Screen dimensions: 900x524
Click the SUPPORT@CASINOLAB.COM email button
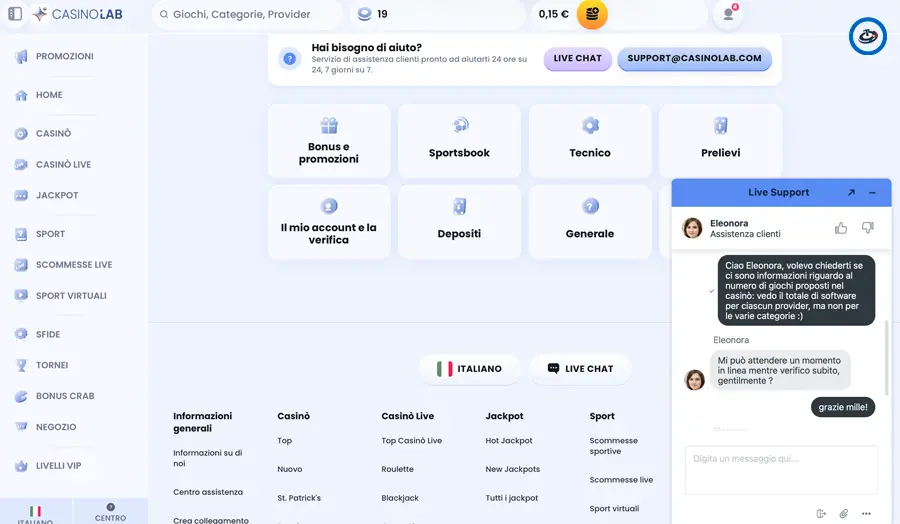pos(695,59)
